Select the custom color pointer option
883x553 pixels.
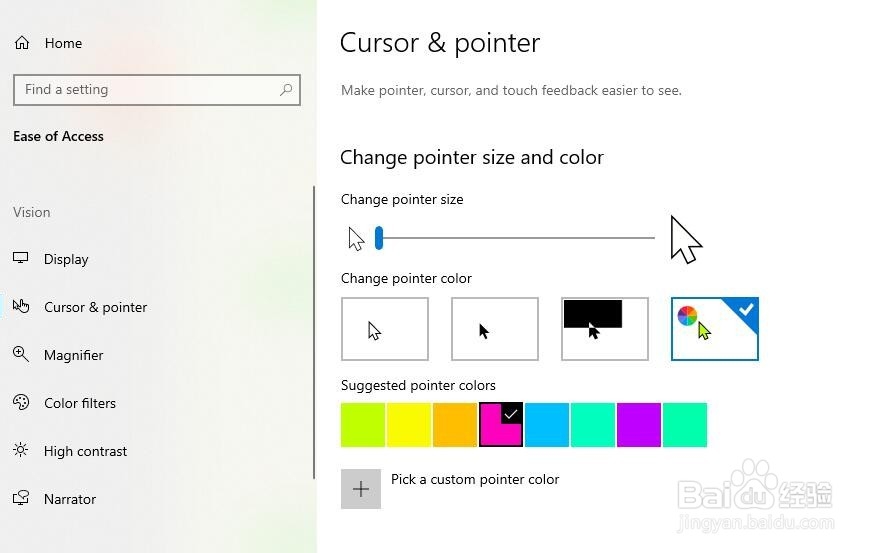(x=715, y=329)
